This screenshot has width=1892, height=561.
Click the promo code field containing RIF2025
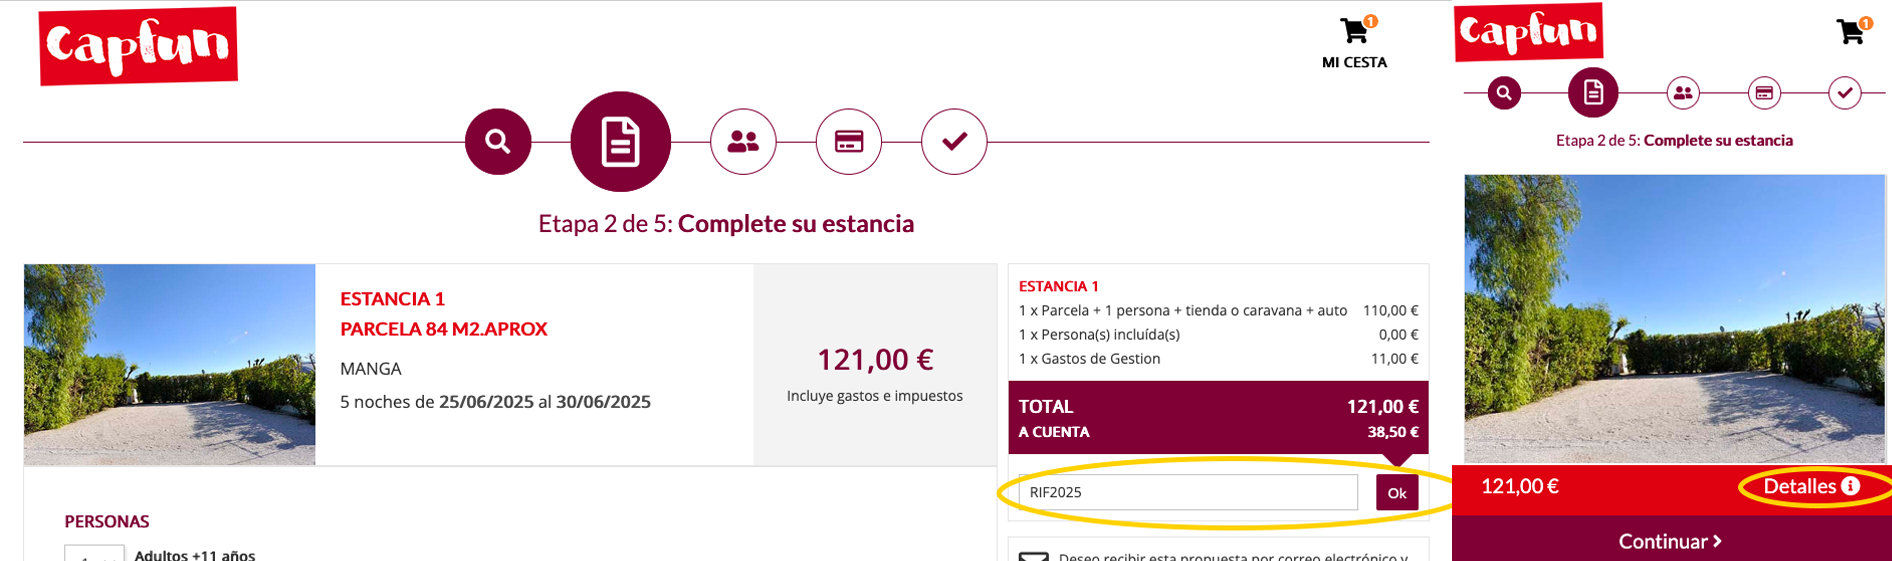click(1188, 492)
